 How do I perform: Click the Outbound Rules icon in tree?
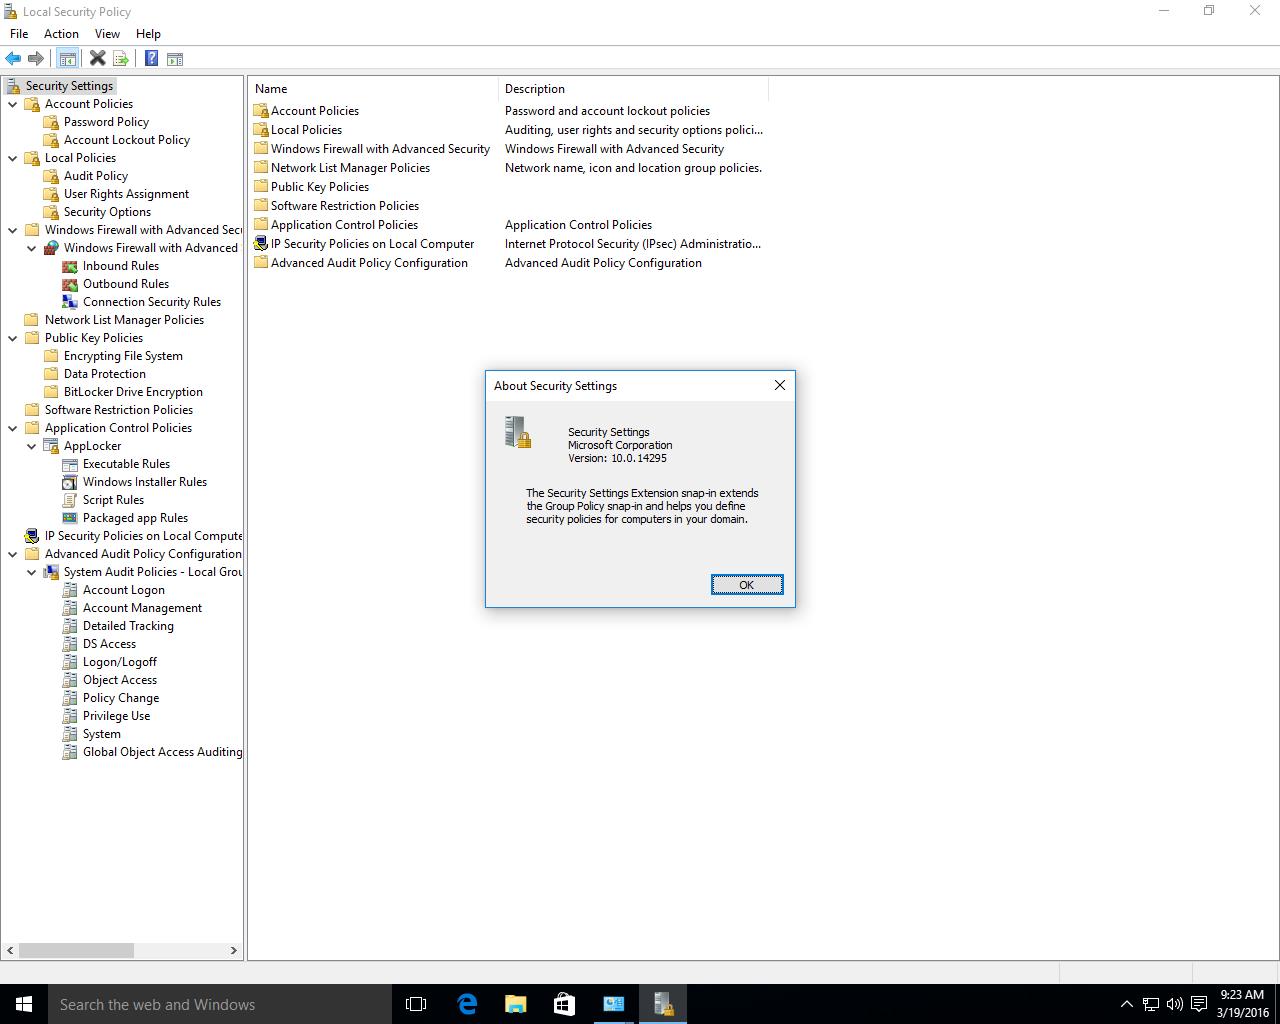tap(70, 284)
